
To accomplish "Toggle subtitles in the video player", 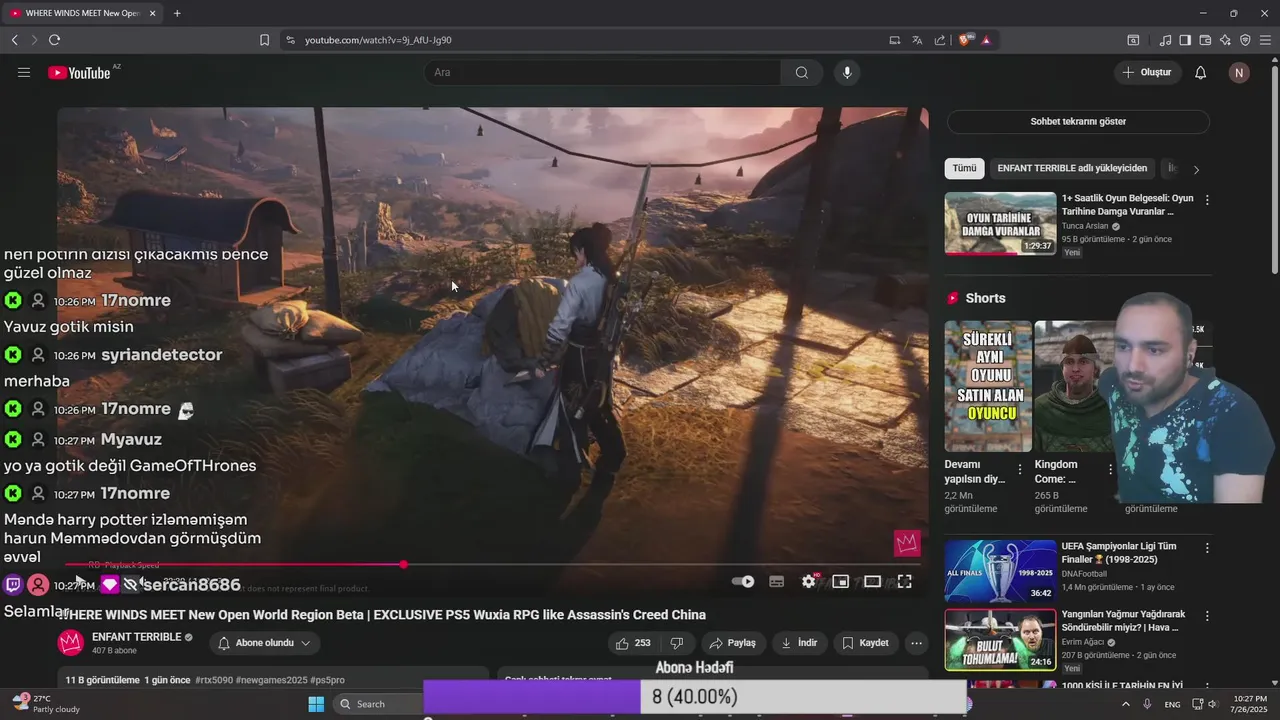I will pos(776,582).
